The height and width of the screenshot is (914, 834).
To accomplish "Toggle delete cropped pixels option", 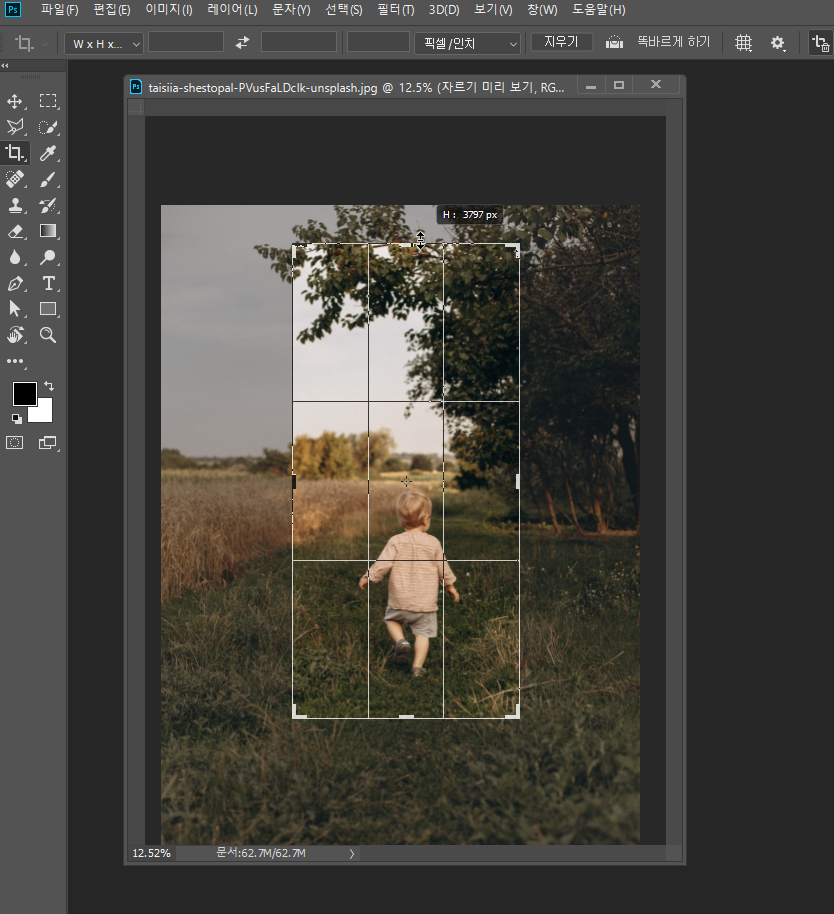I will [821, 43].
